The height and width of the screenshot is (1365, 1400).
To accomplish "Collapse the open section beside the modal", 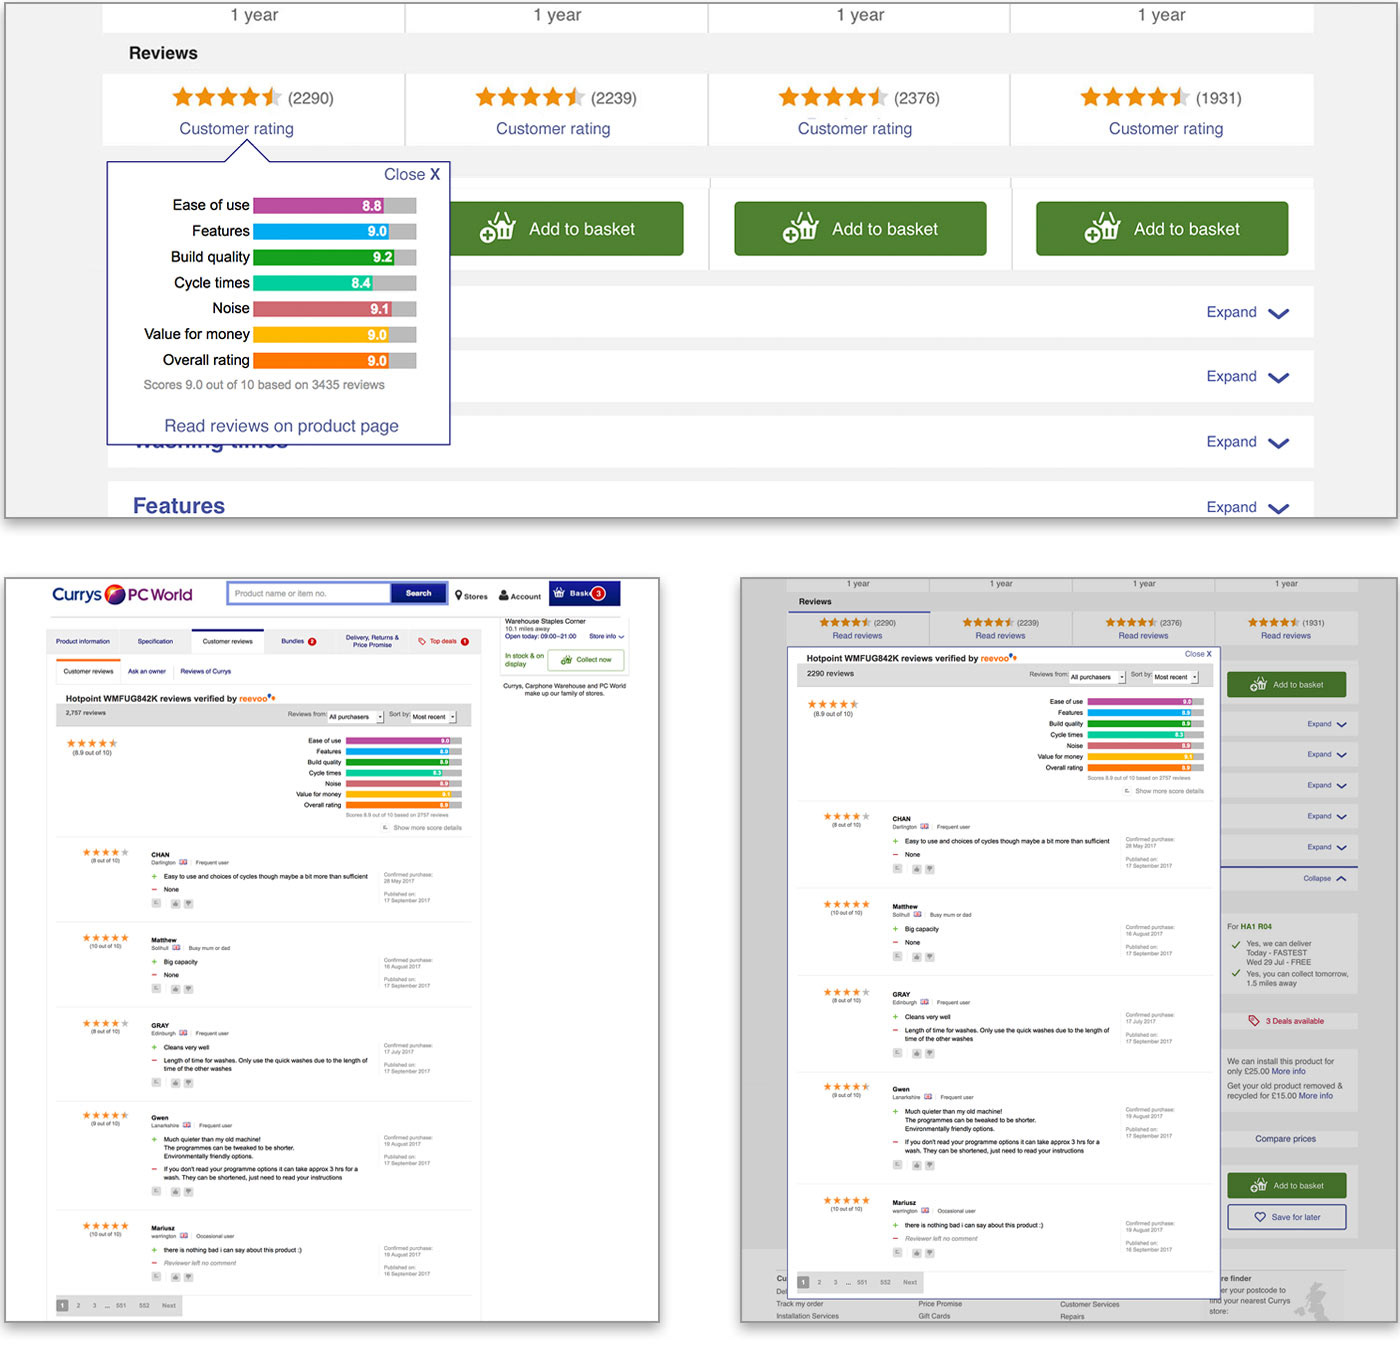I will coord(1325,879).
